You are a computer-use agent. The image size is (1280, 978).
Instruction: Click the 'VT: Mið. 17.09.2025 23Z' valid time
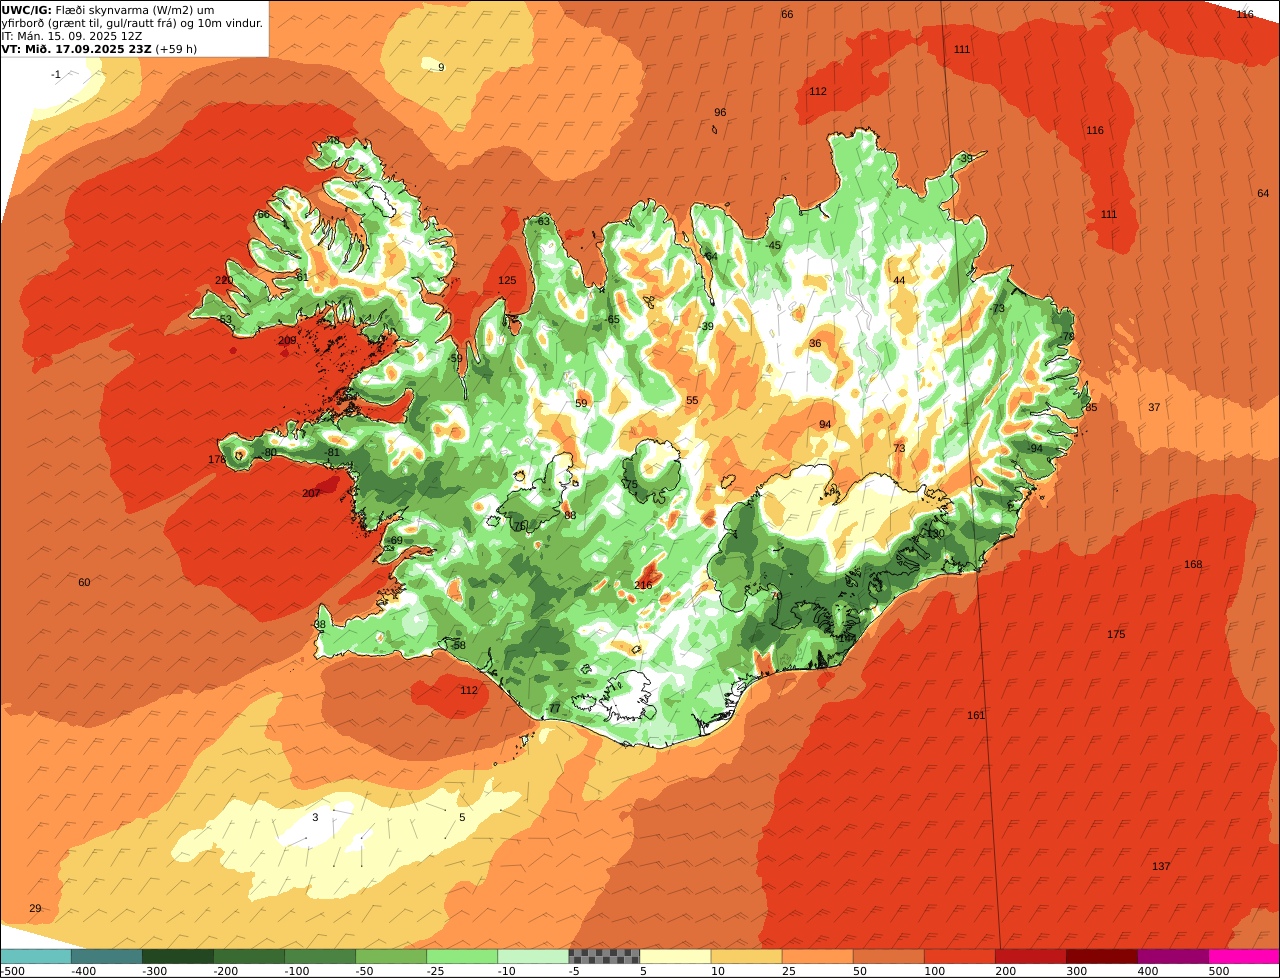pos(76,49)
